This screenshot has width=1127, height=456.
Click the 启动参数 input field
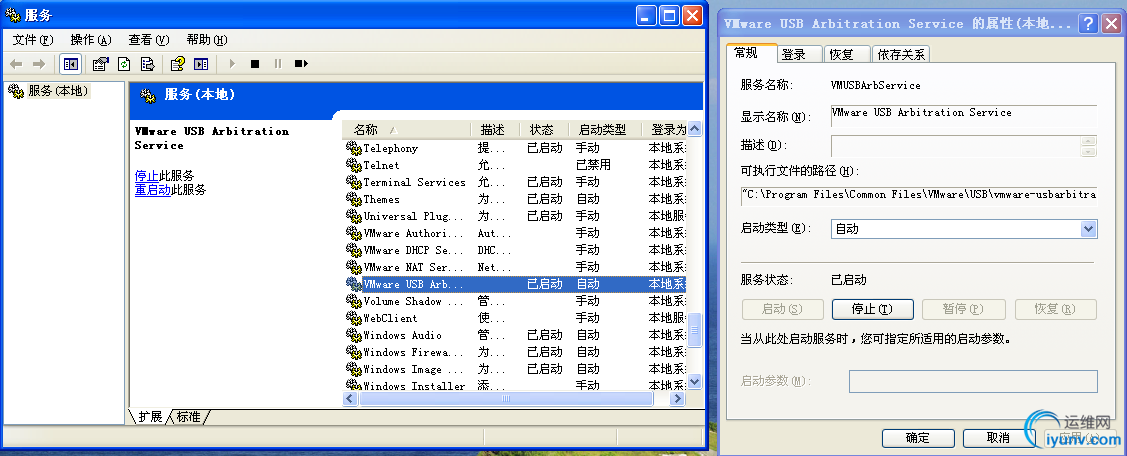coord(973,381)
